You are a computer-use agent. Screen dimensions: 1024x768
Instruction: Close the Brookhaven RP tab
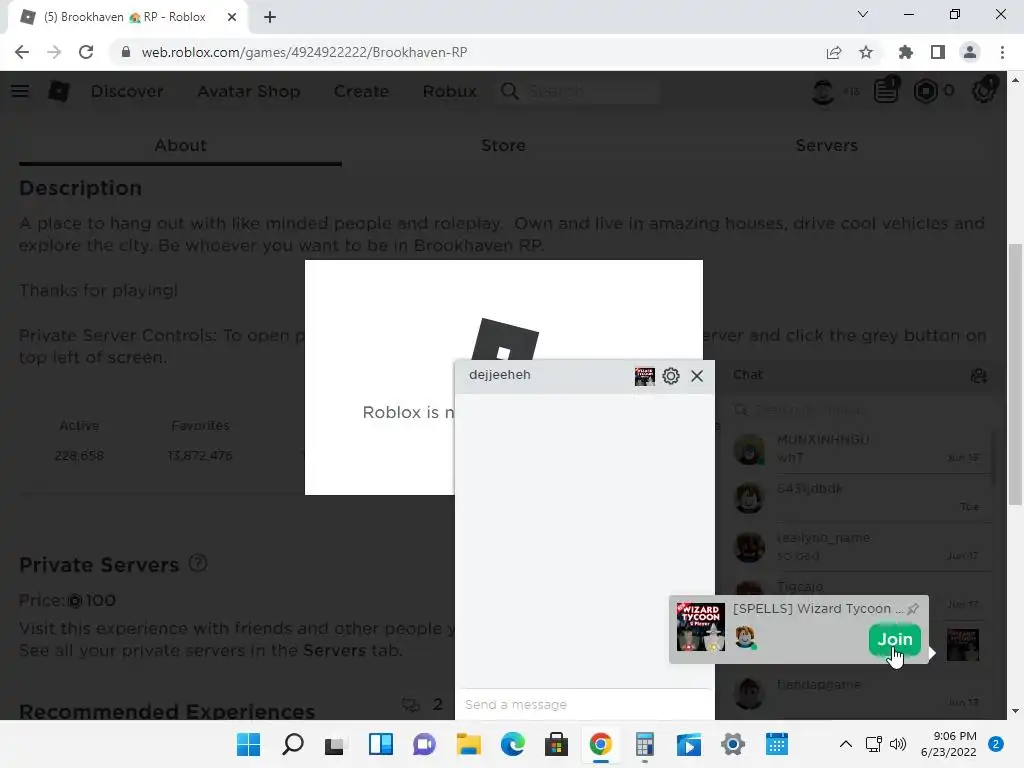coord(232,17)
